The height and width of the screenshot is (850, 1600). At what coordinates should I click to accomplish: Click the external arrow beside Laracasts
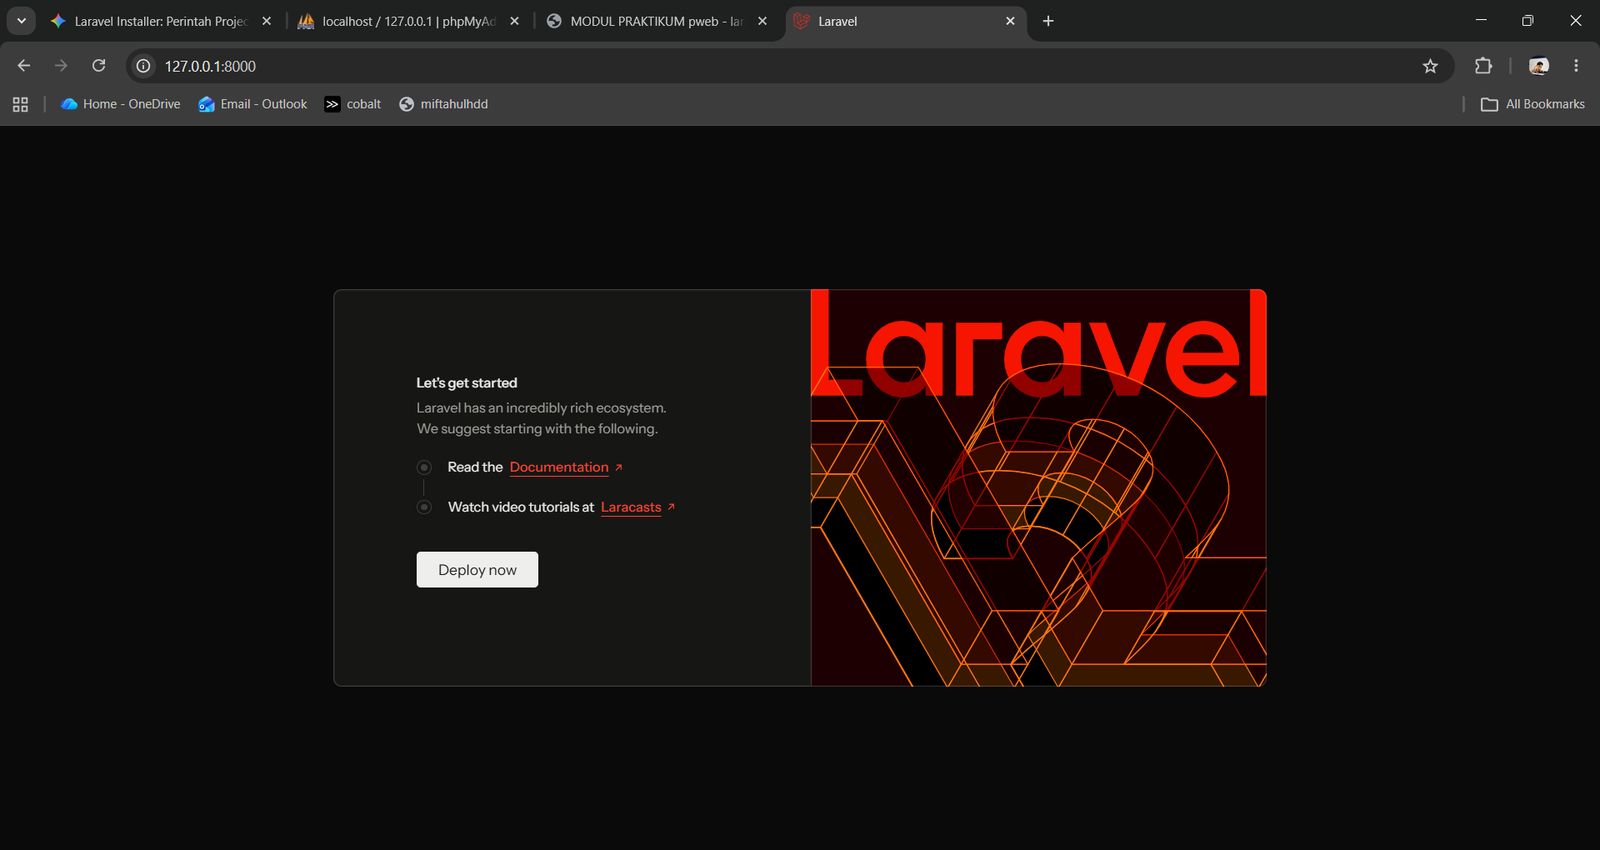click(x=671, y=507)
